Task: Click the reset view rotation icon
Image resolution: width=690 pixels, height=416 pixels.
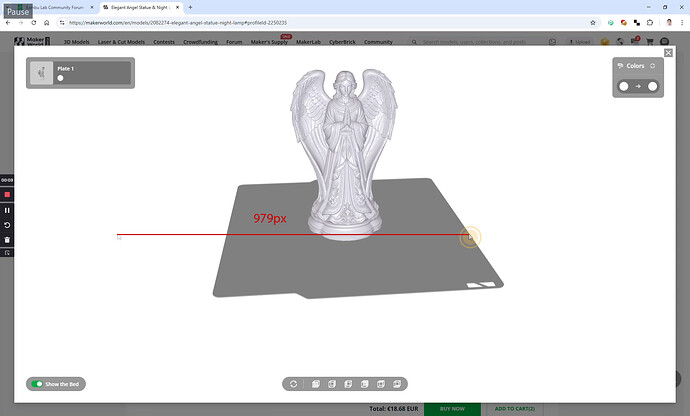Action: [294, 384]
